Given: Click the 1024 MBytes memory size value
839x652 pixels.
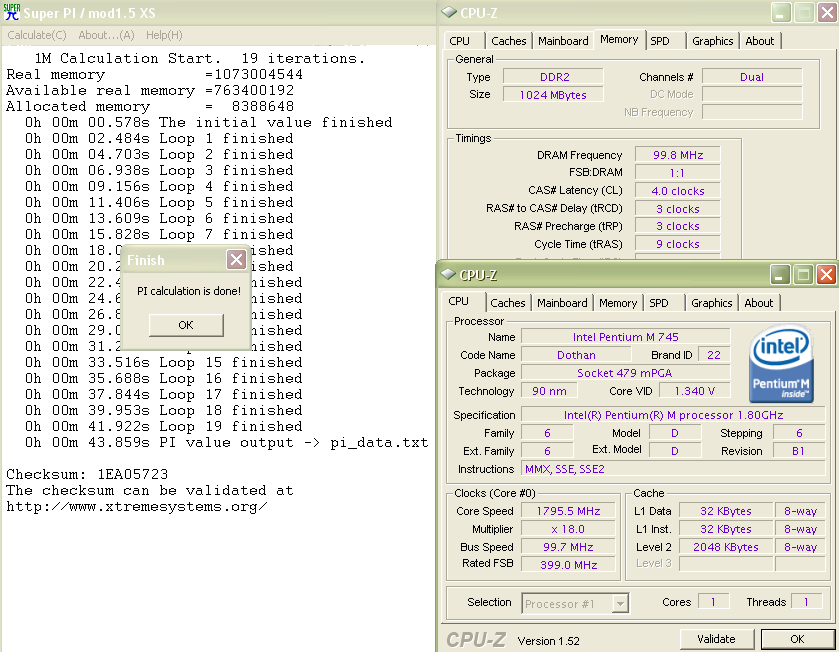Looking at the screenshot, I should [x=554, y=95].
